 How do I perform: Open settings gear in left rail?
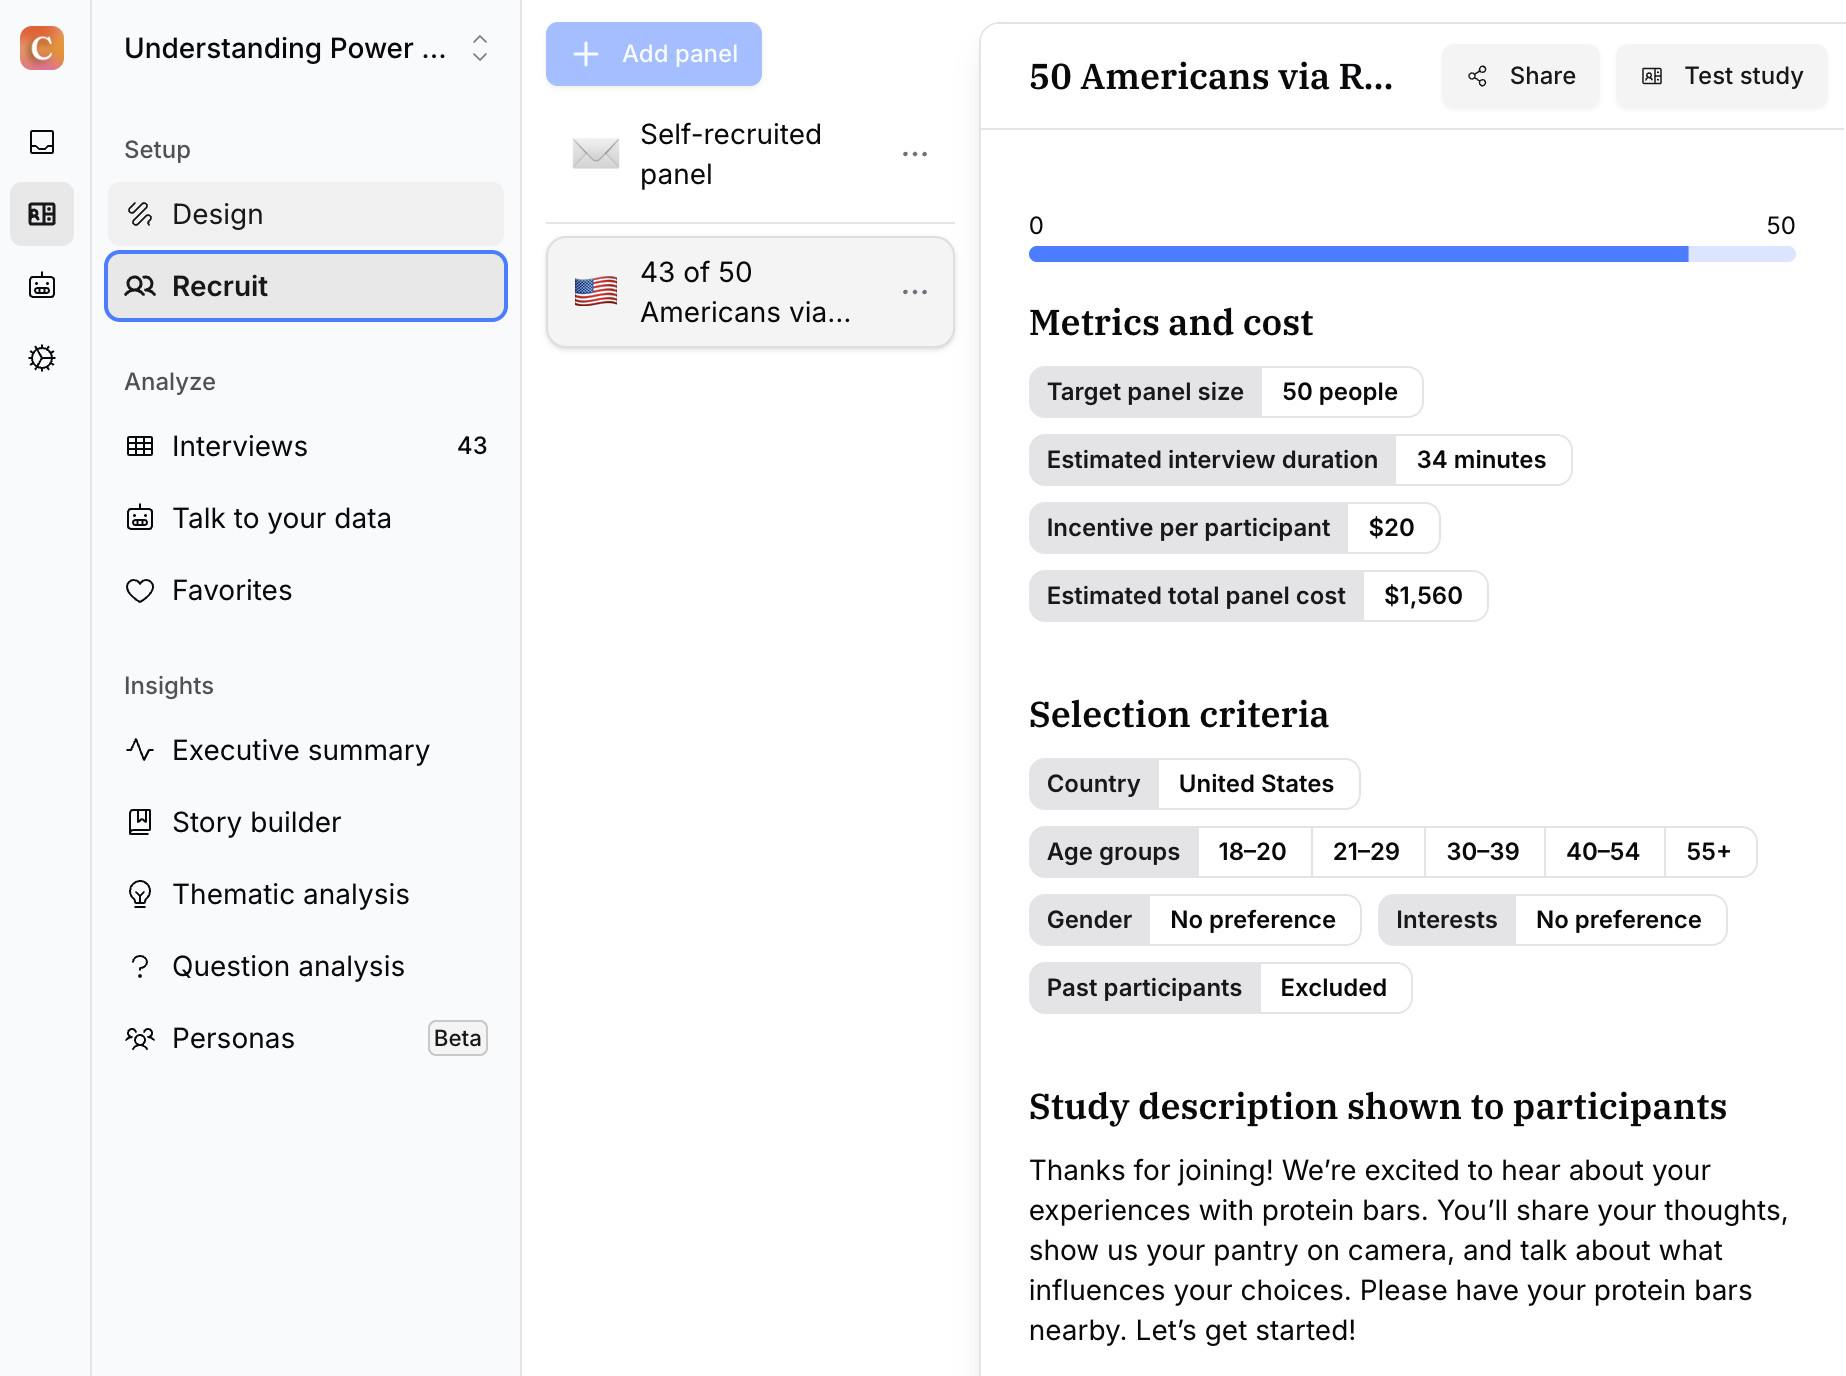point(42,358)
